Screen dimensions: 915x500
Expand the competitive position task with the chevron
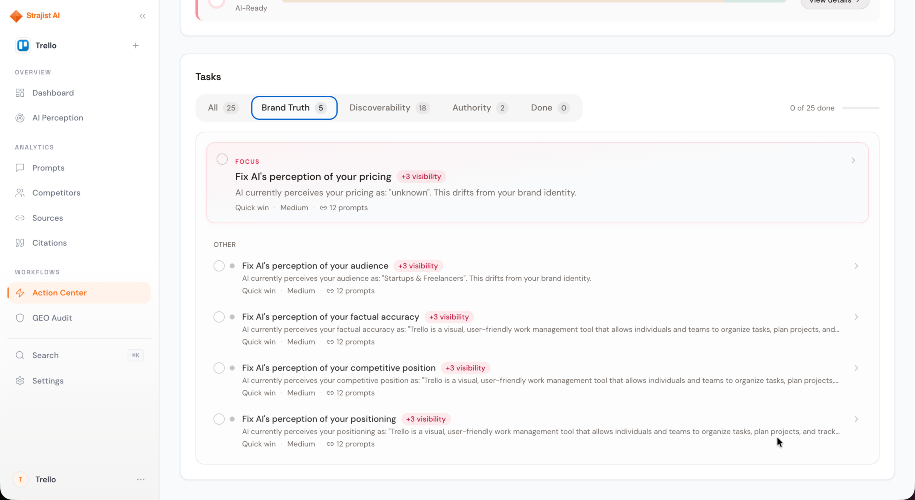tap(856, 368)
